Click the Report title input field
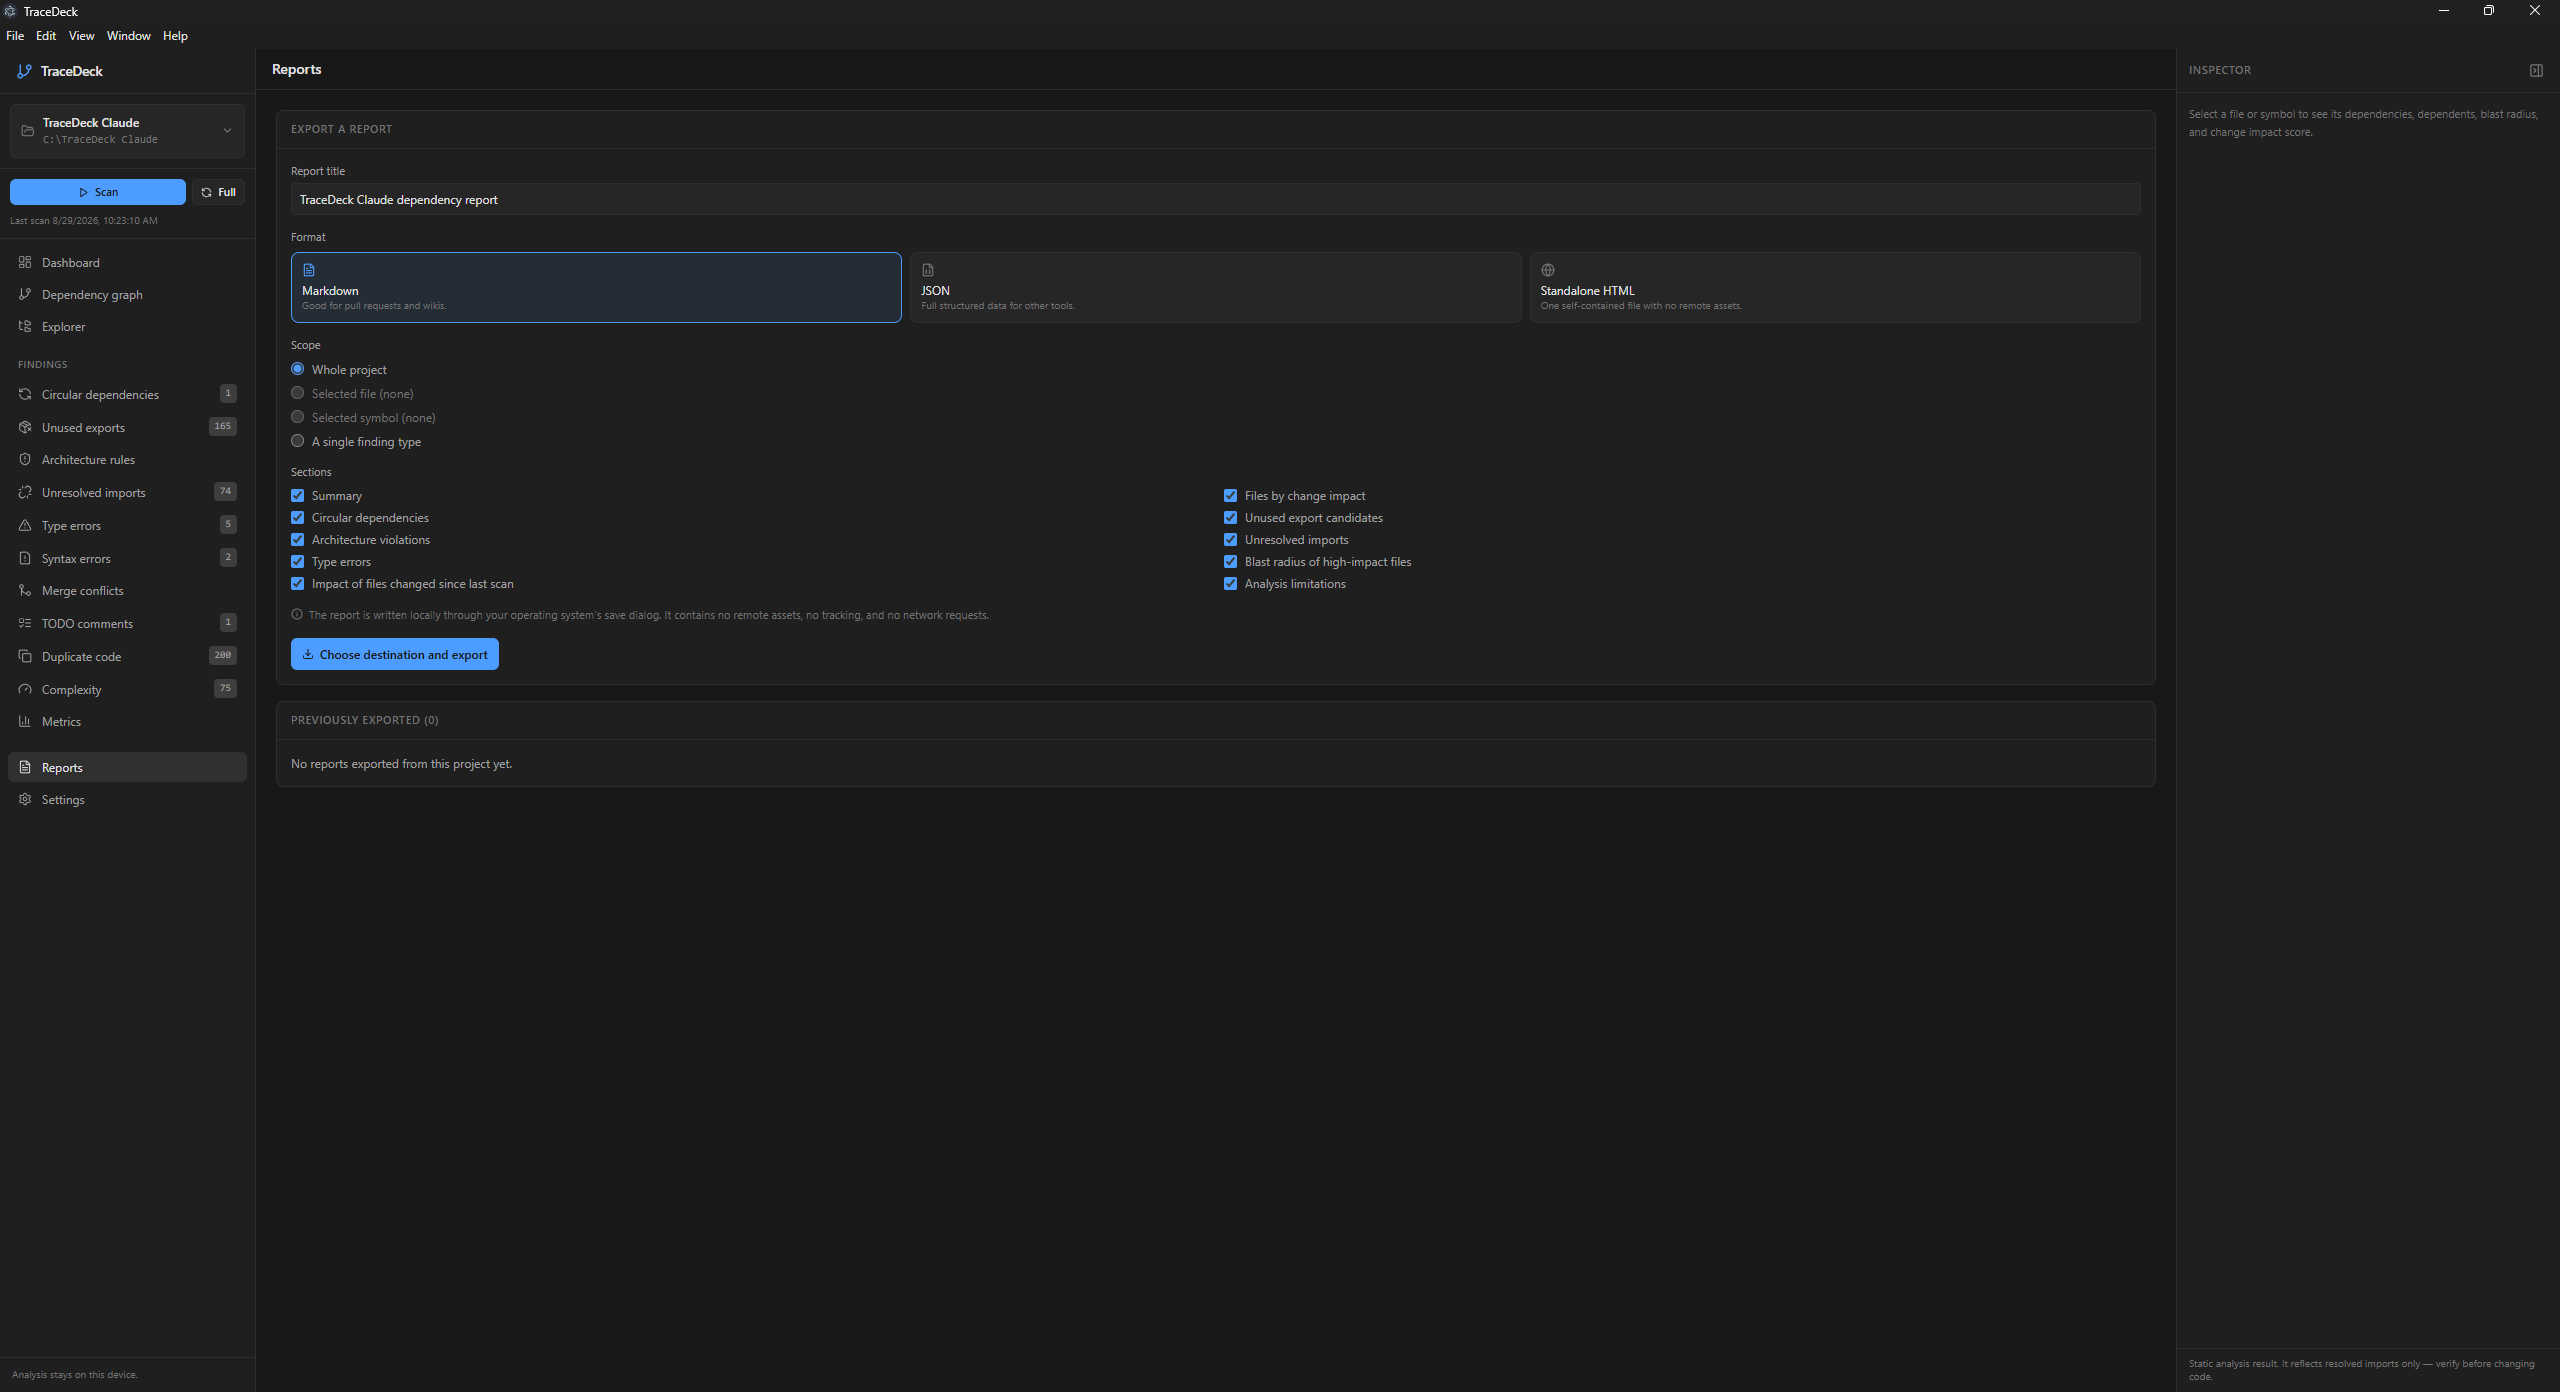 [1215, 199]
